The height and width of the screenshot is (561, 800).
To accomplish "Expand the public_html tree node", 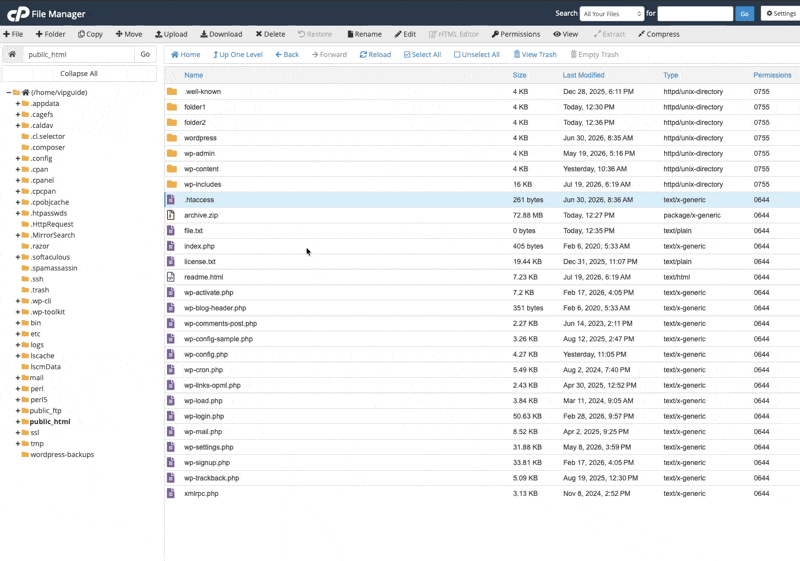I will click(18, 422).
